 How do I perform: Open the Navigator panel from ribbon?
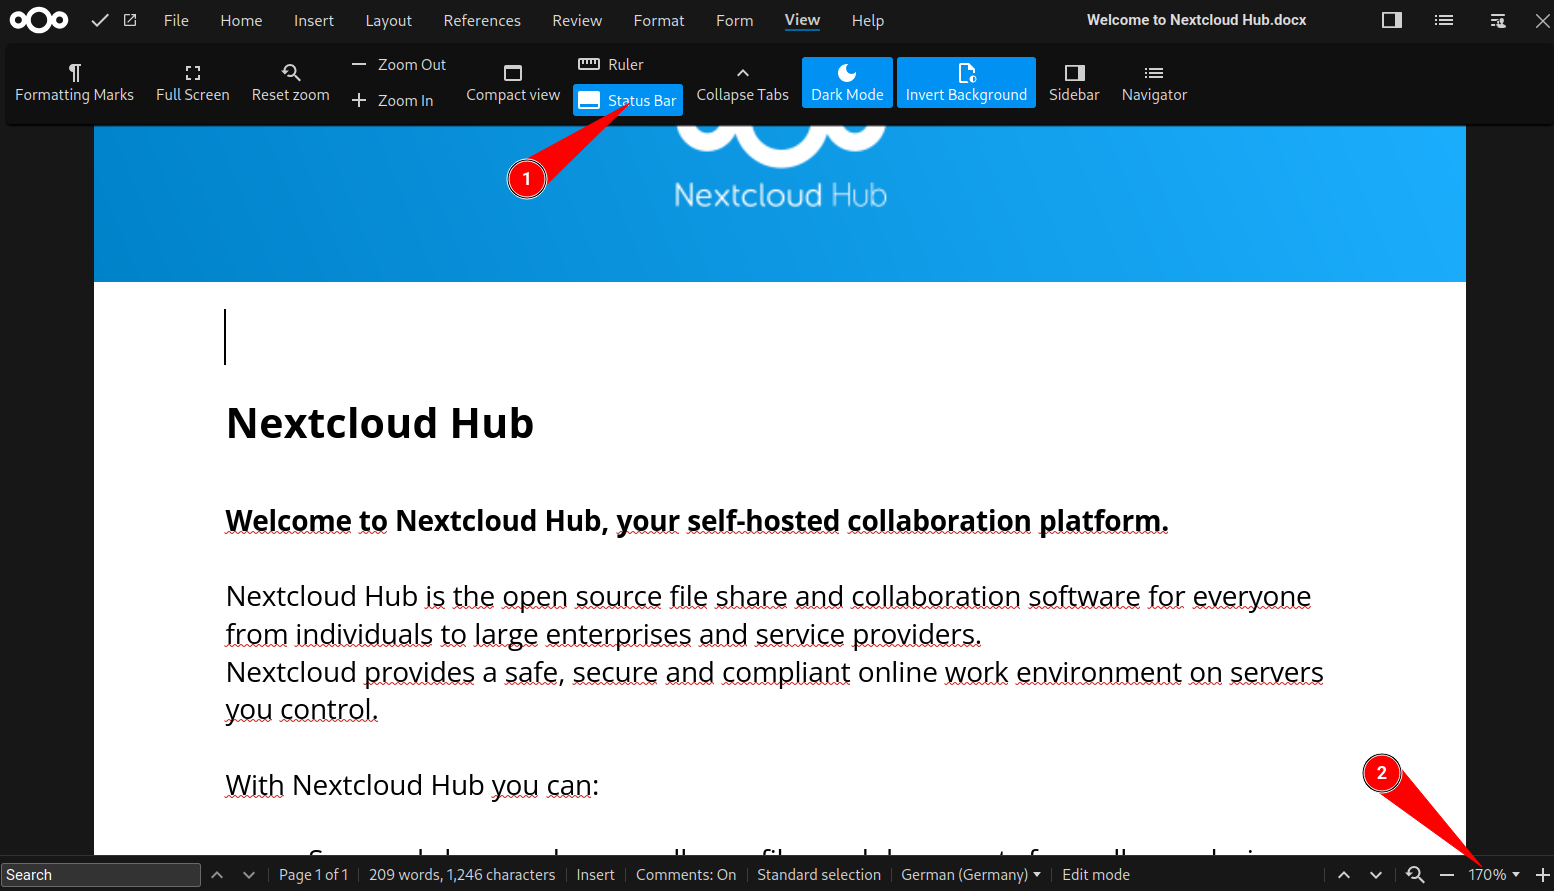tap(1154, 82)
